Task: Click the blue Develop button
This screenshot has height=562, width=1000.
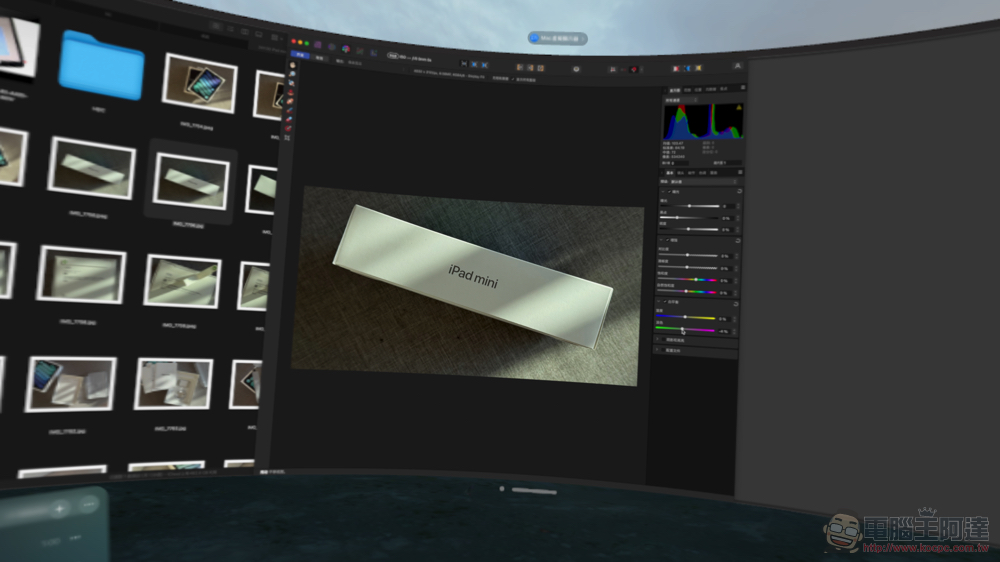Action: (300, 55)
